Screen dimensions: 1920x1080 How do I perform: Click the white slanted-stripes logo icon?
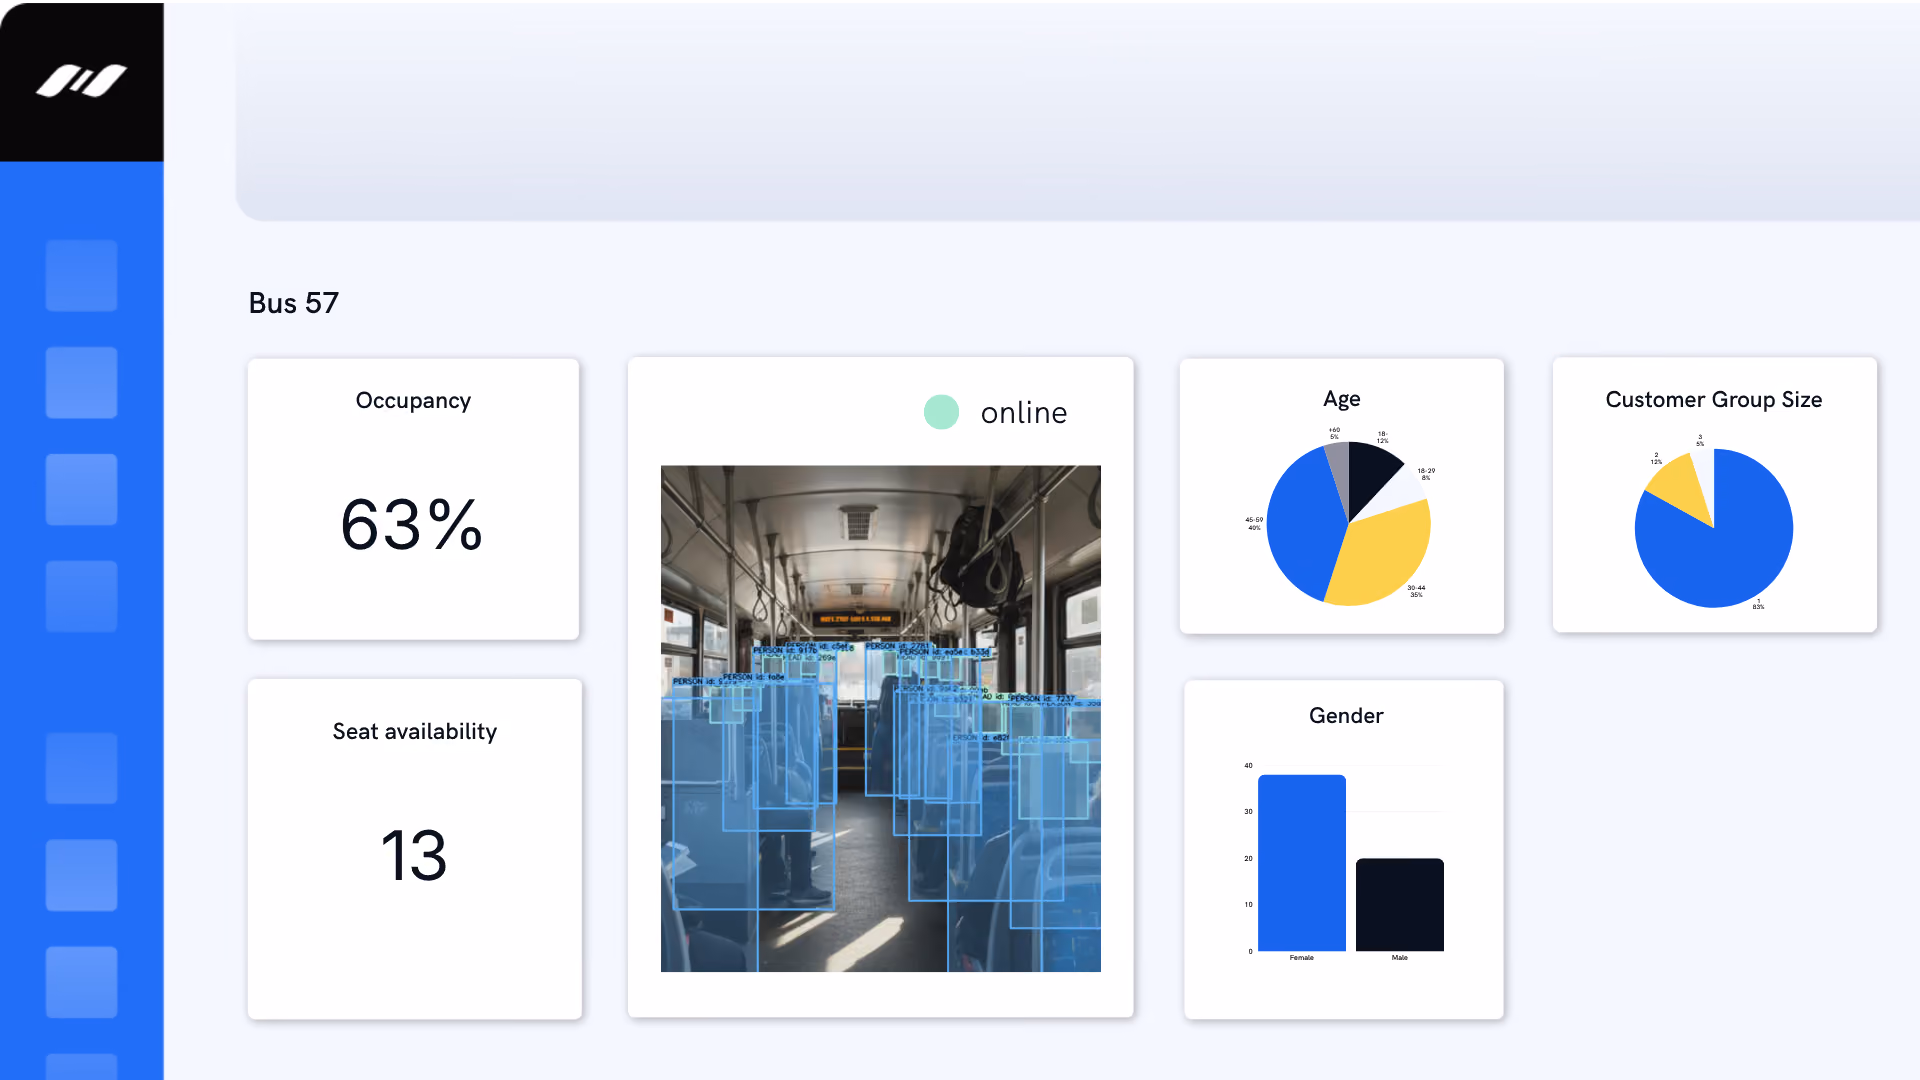(82, 81)
